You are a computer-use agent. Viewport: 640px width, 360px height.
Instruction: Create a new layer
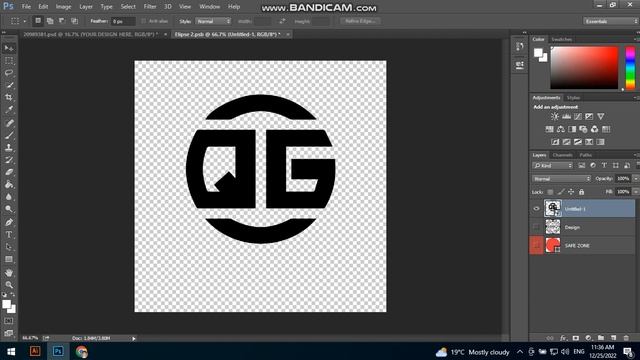tap(613, 338)
